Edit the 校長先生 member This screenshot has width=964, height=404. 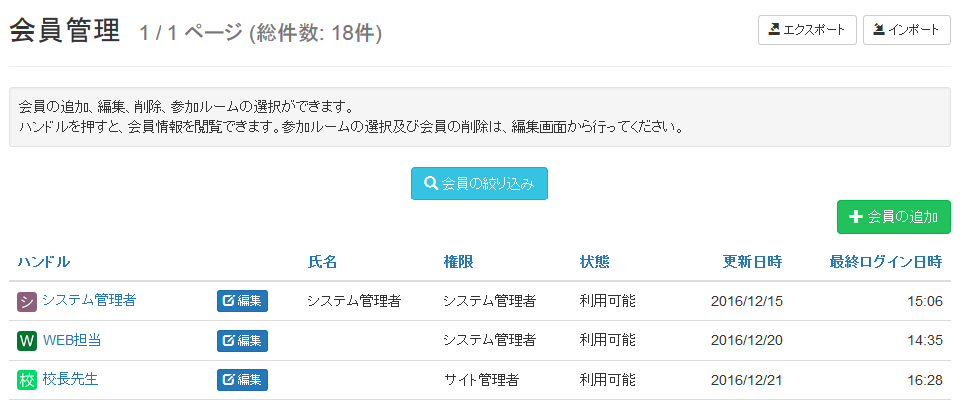(242, 380)
